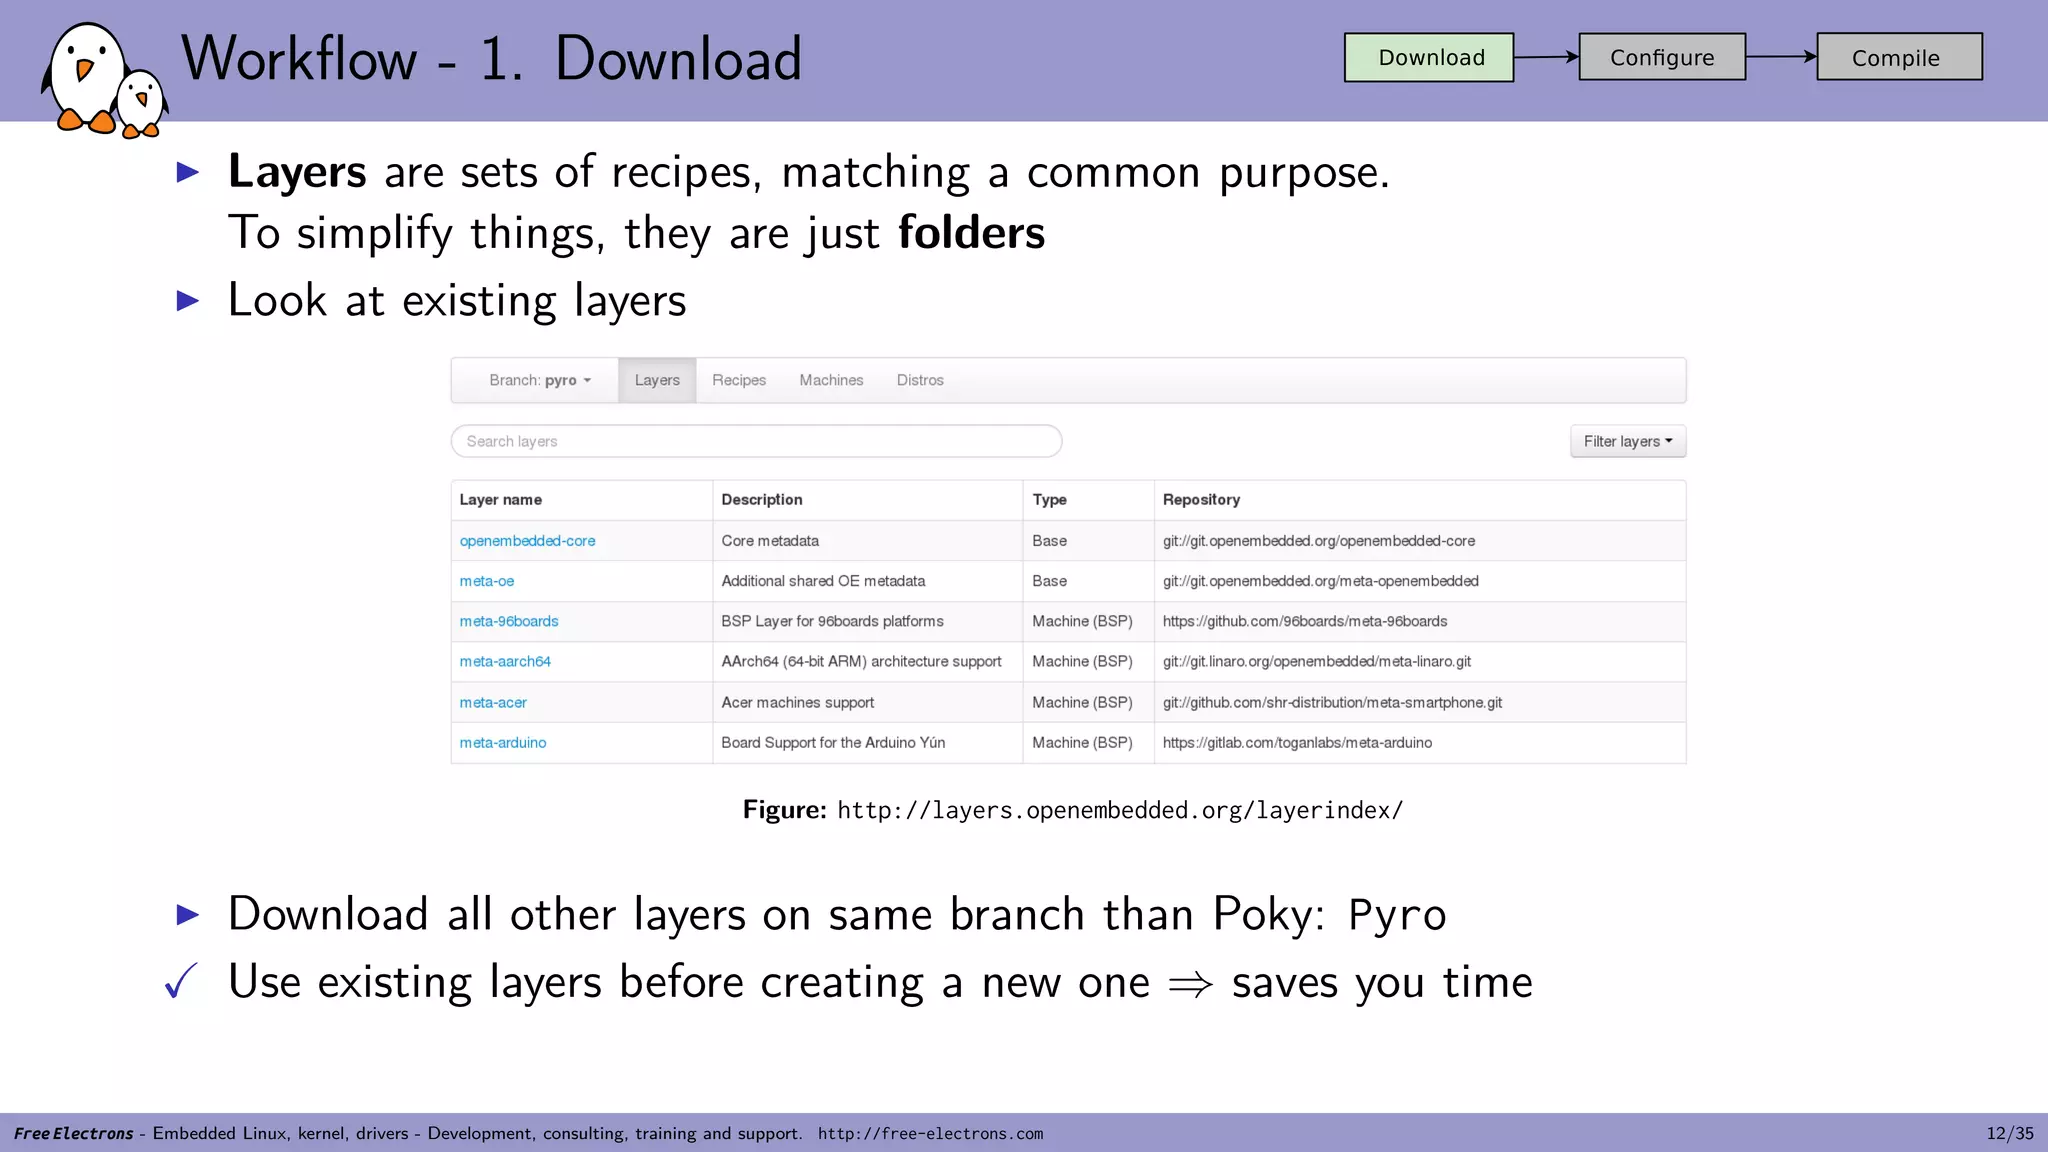Open the Distros tab
This screenshot has width=2048, height=1152.
(x=920, y=380)
